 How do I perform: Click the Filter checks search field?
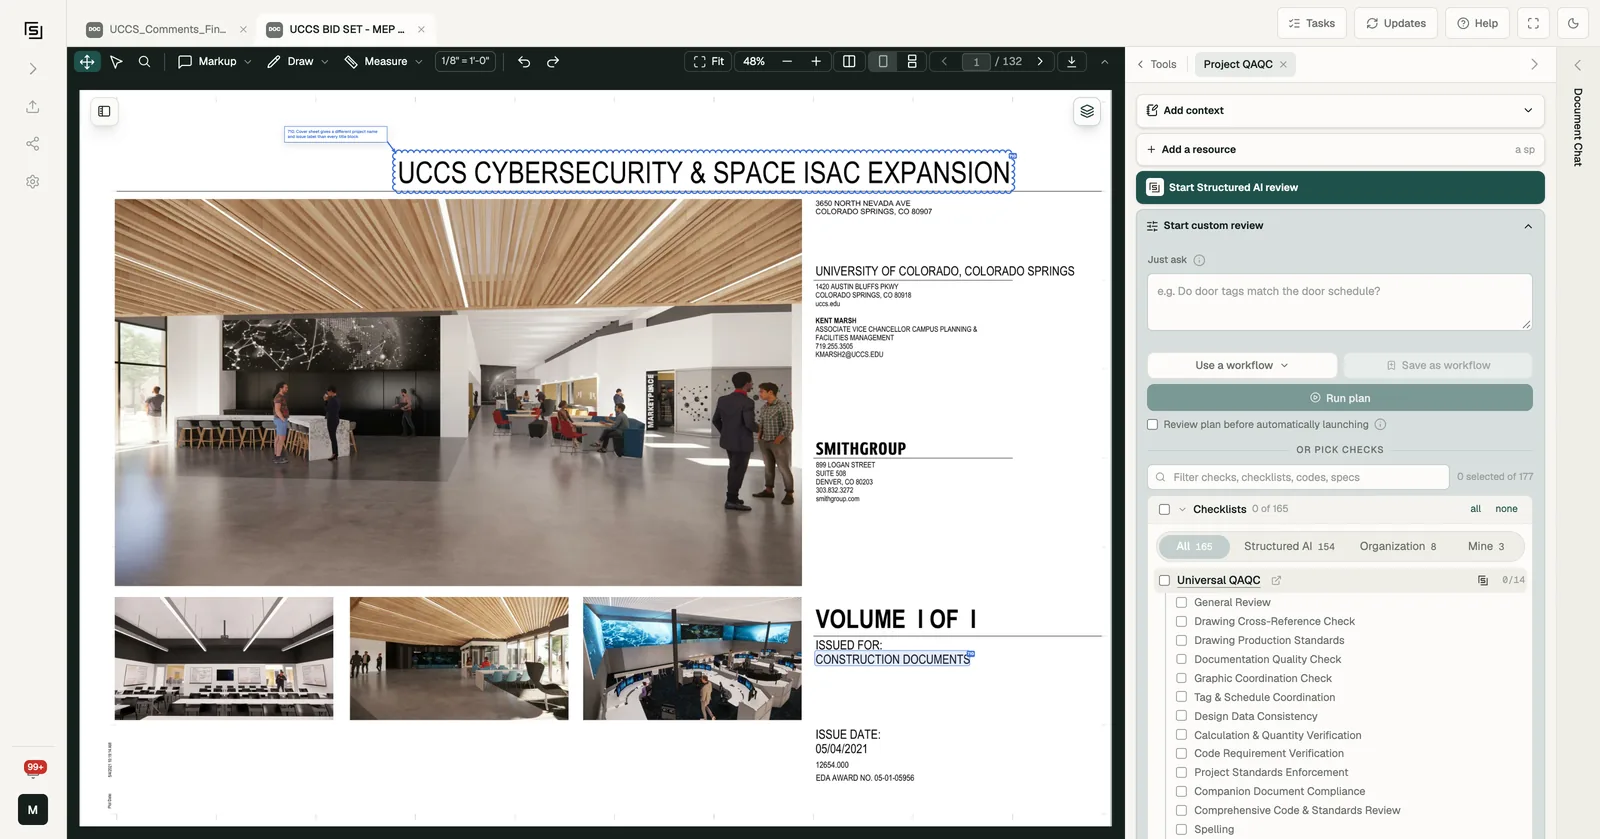pyautogui.click(x=1298, y=477)
